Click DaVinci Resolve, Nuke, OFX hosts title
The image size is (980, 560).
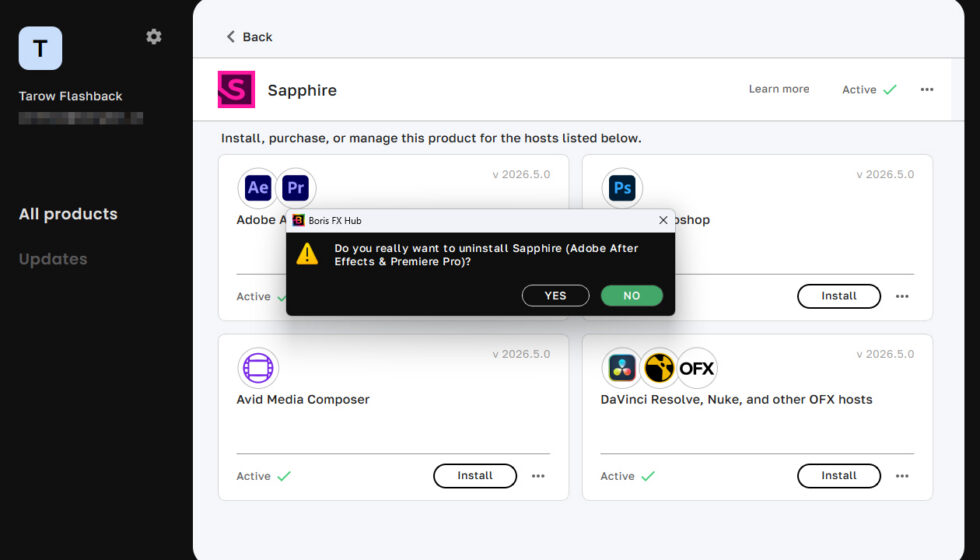tap(736, 399)
